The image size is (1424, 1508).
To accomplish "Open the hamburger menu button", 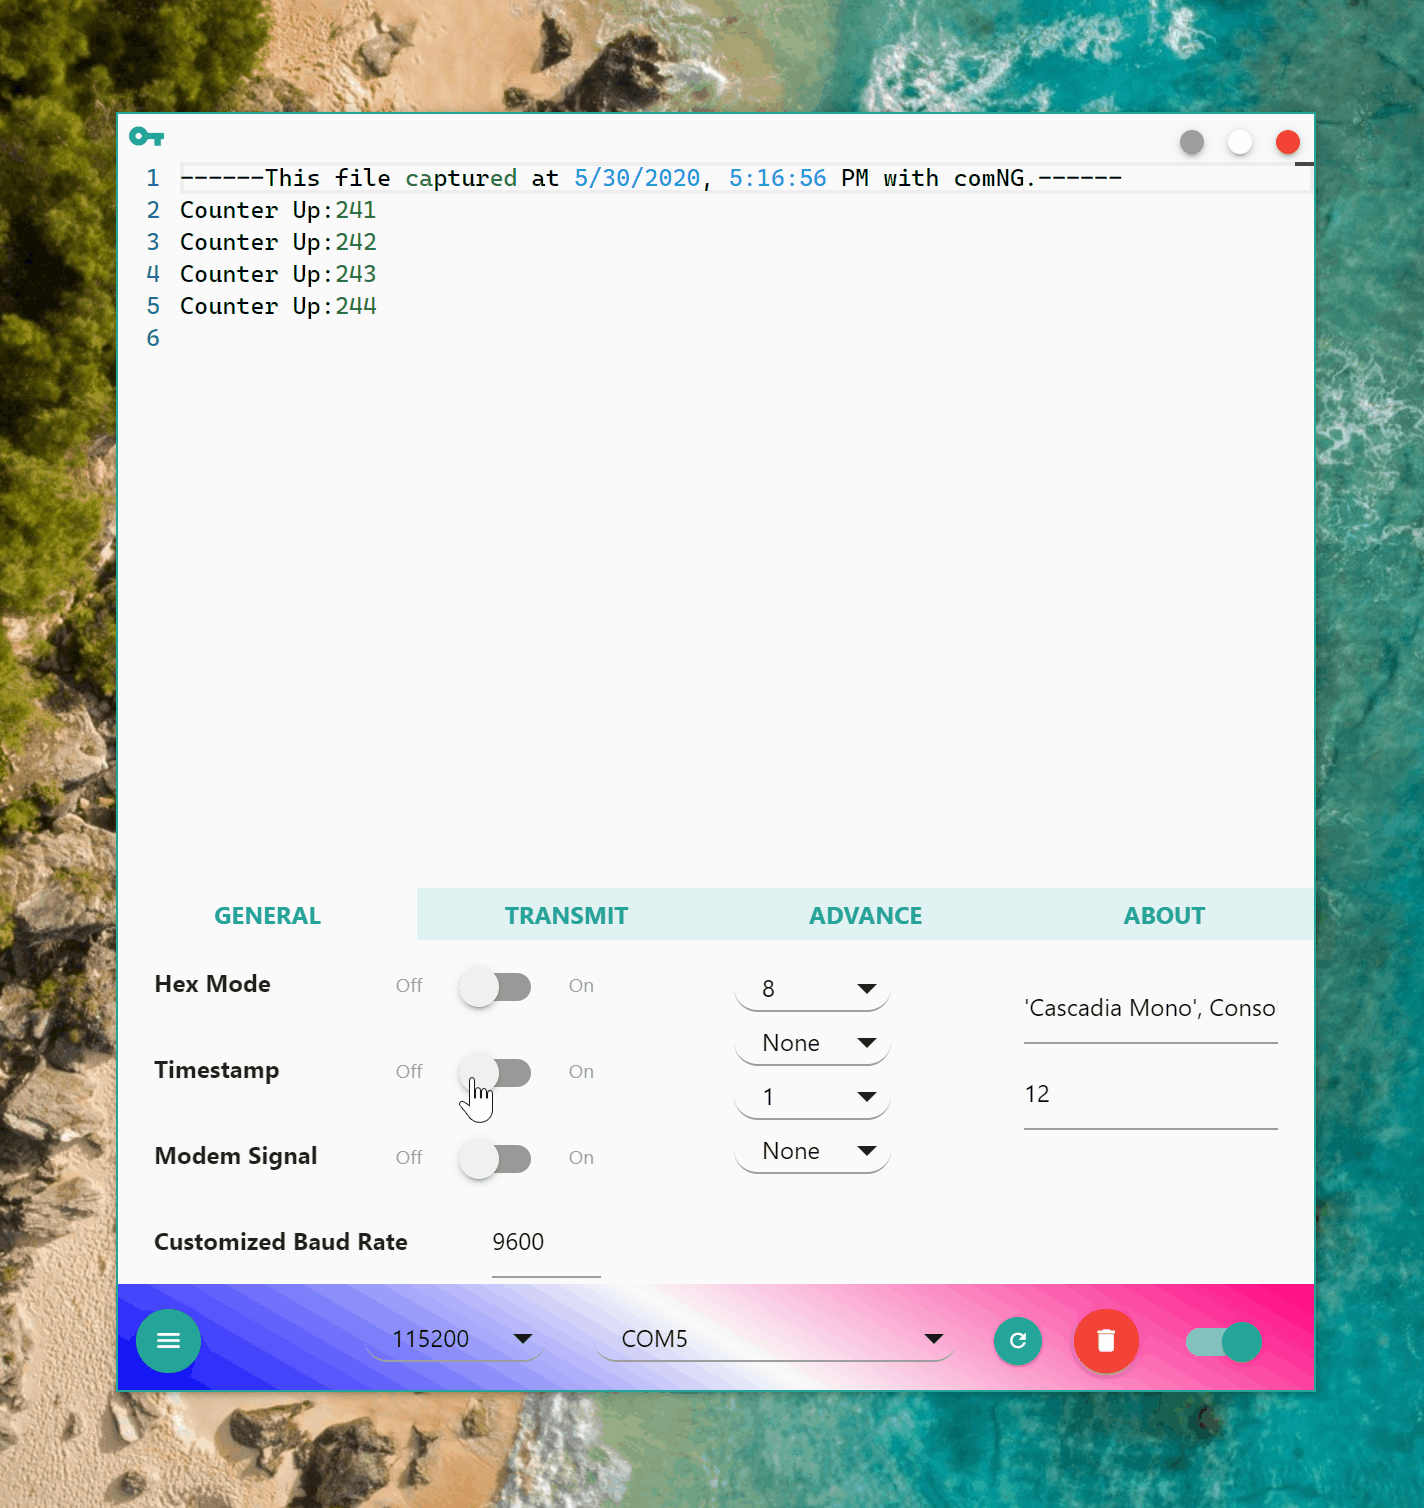I will (168, 1340).
